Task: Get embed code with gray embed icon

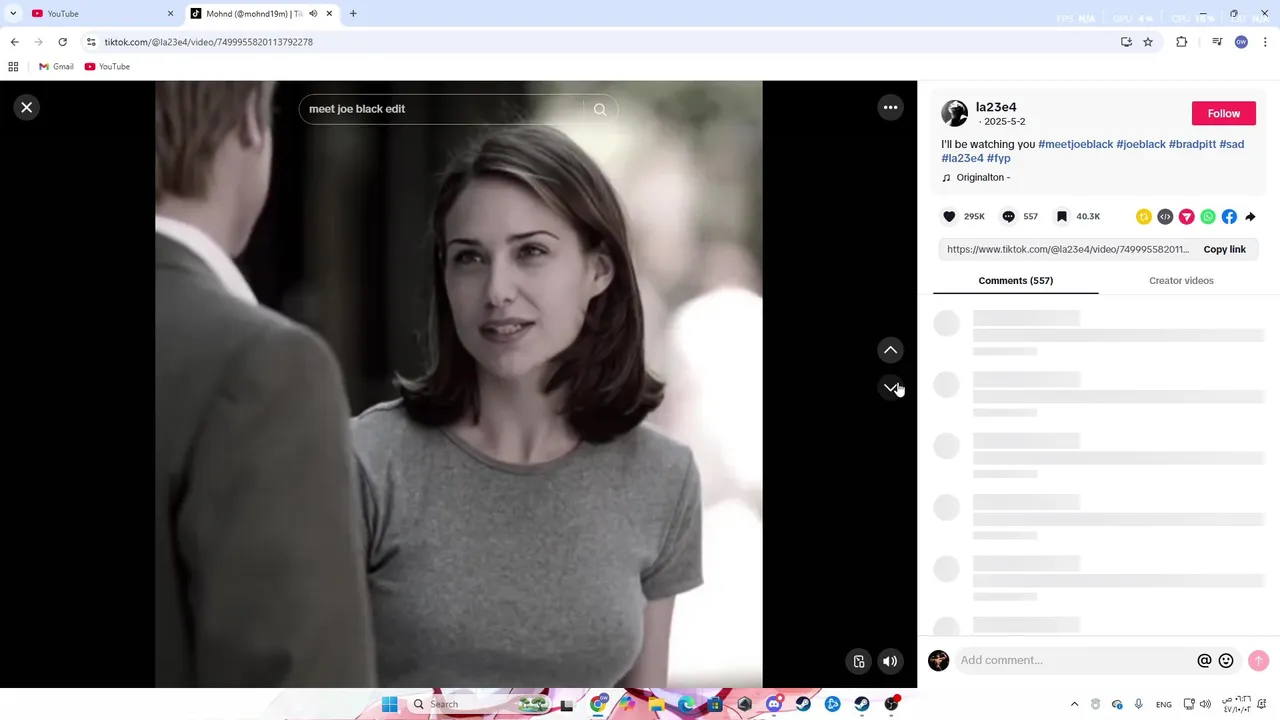Action: 1165,216
